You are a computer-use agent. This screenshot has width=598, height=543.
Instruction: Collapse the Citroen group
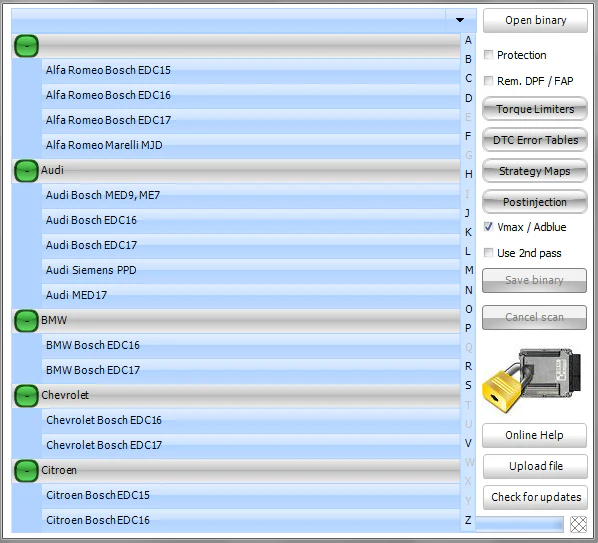coord(26,471)
